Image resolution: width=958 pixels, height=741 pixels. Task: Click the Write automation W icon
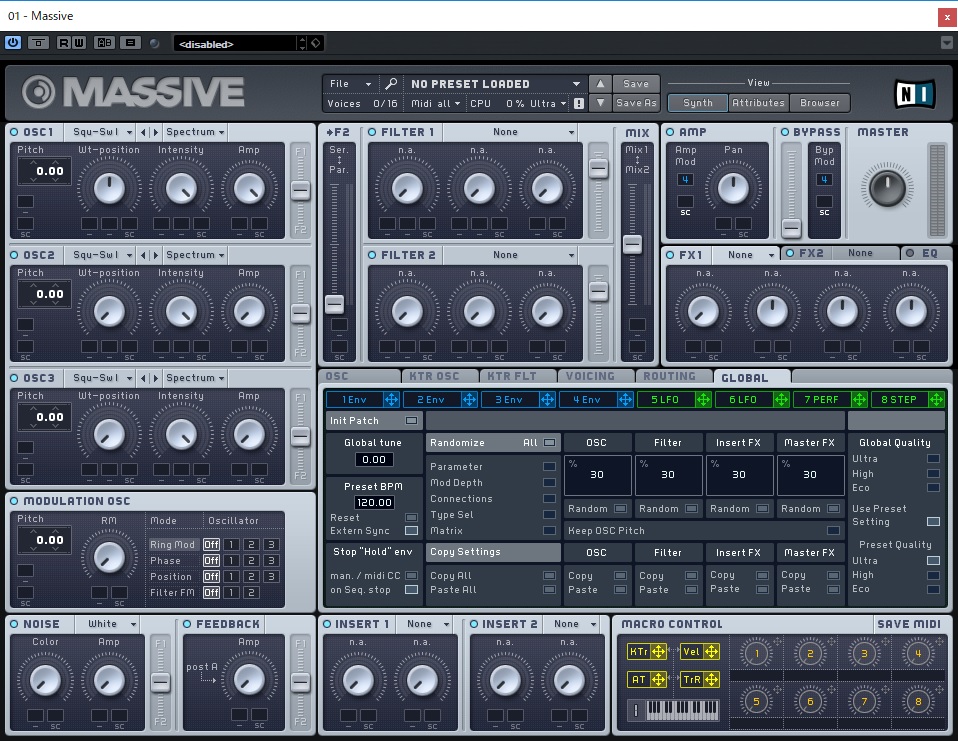[x=78, y=43]
